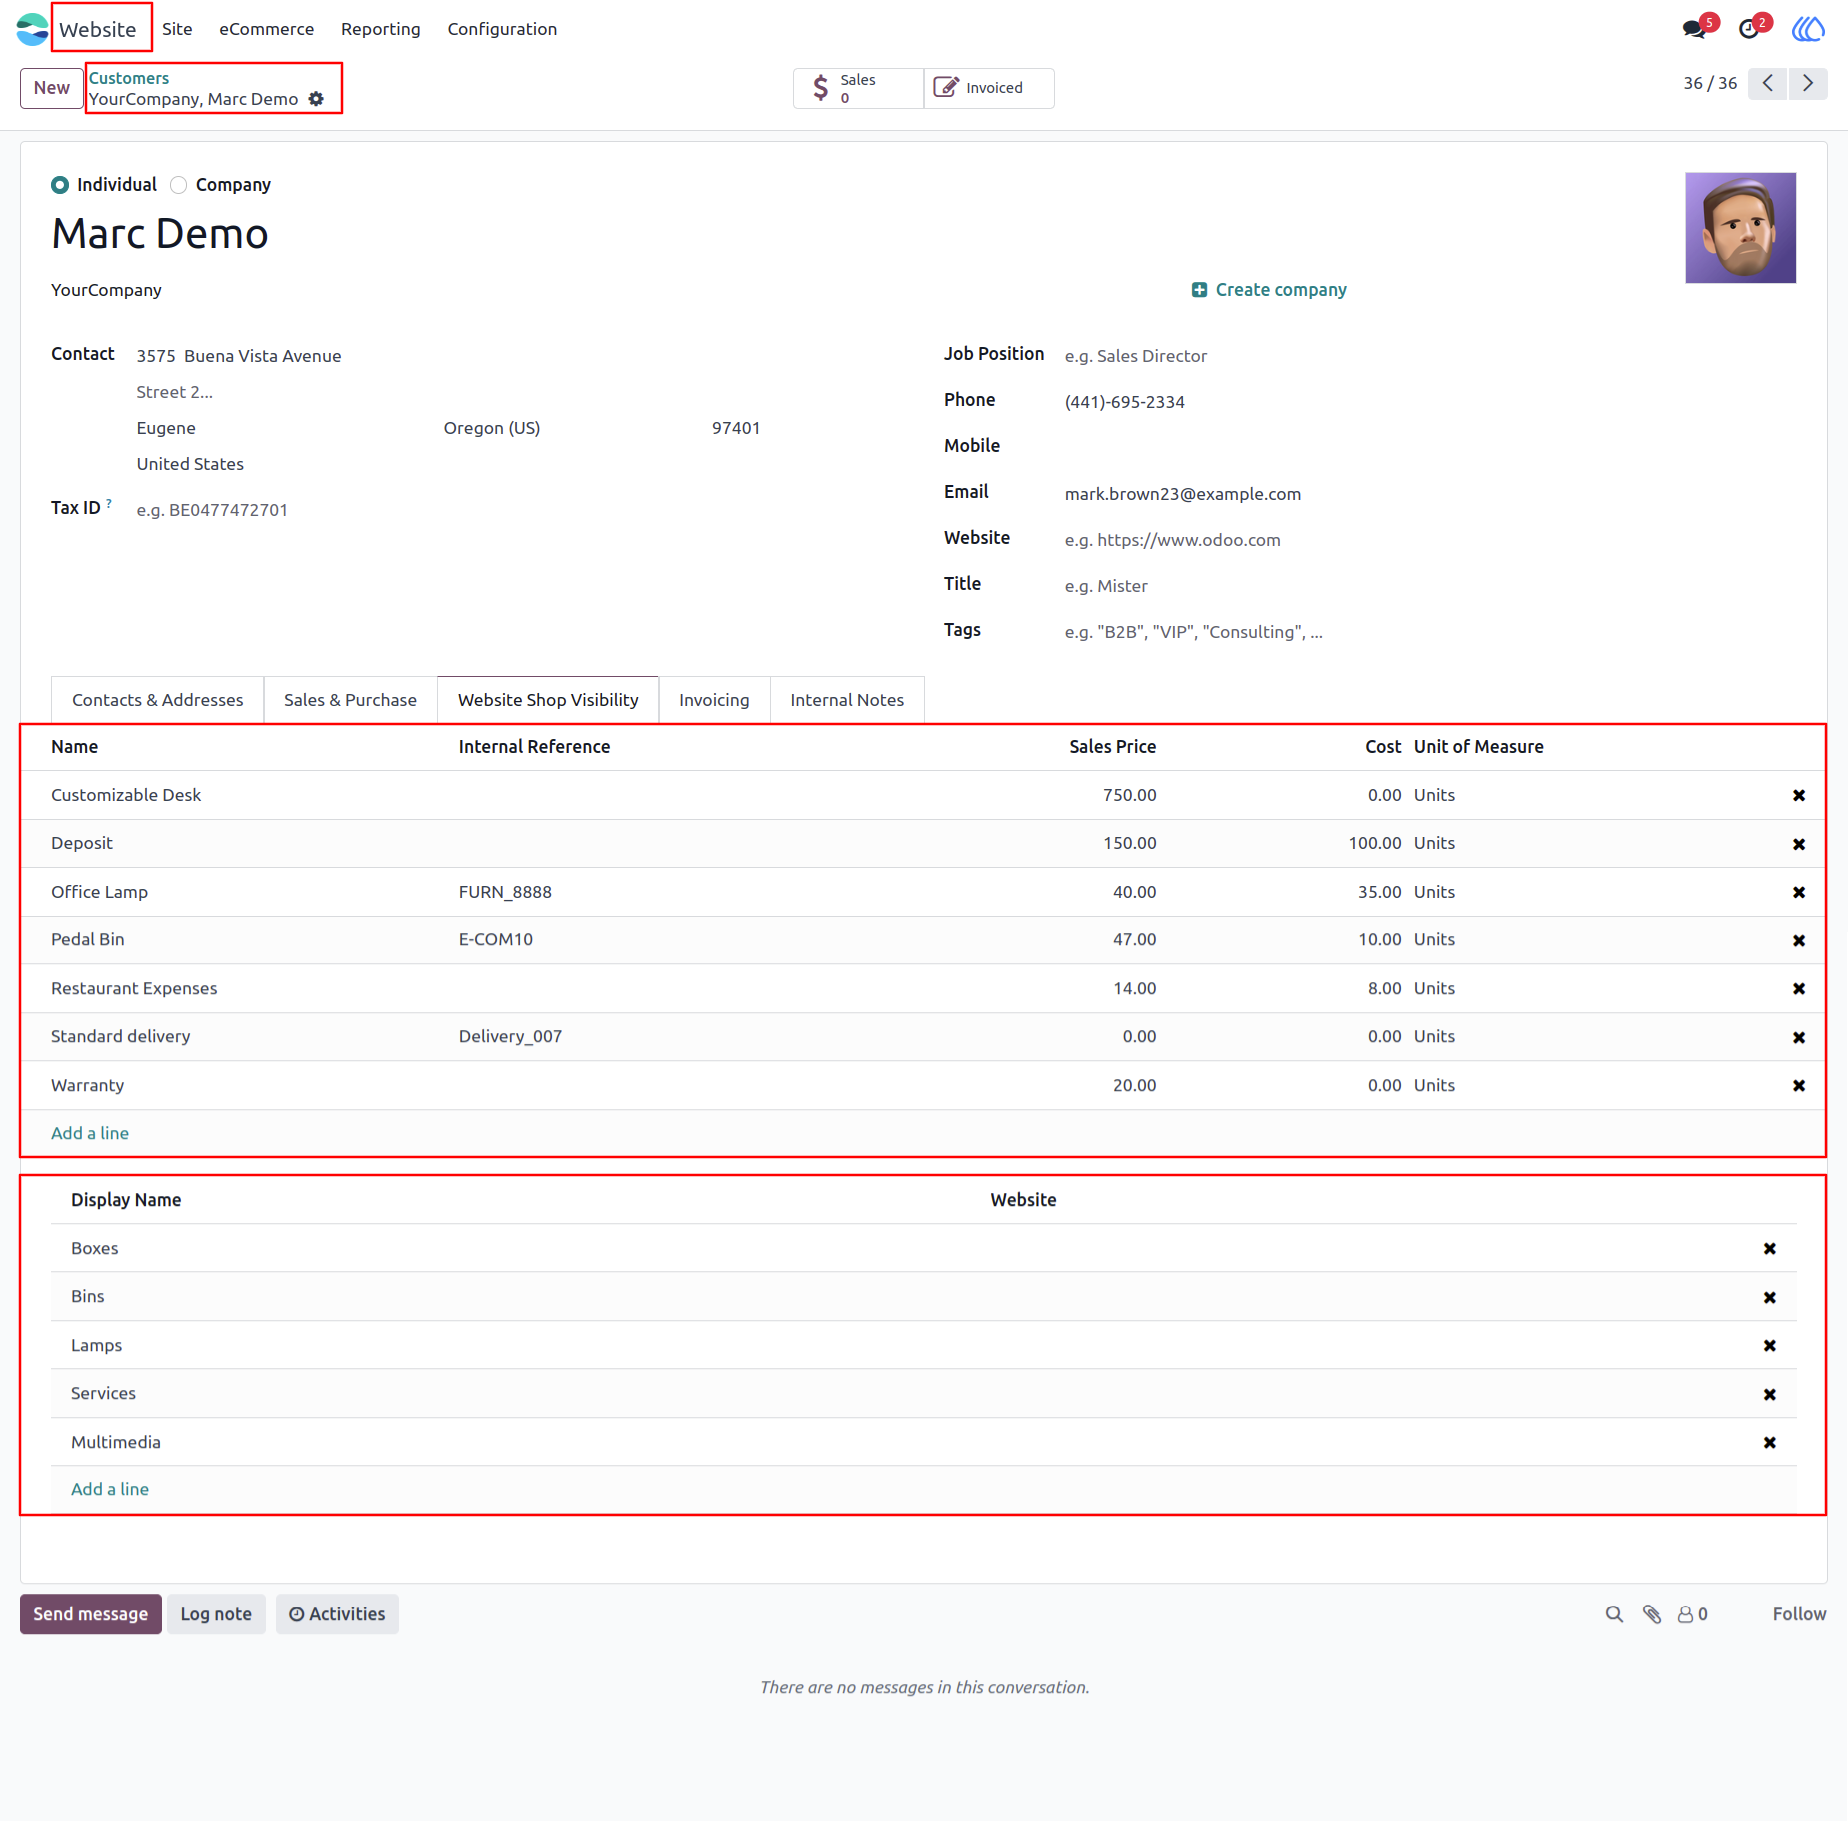This screenshot has width=1848, height=1823.
Task: Remove Restaurant Expenses row
Action: tap(1799, 989)
